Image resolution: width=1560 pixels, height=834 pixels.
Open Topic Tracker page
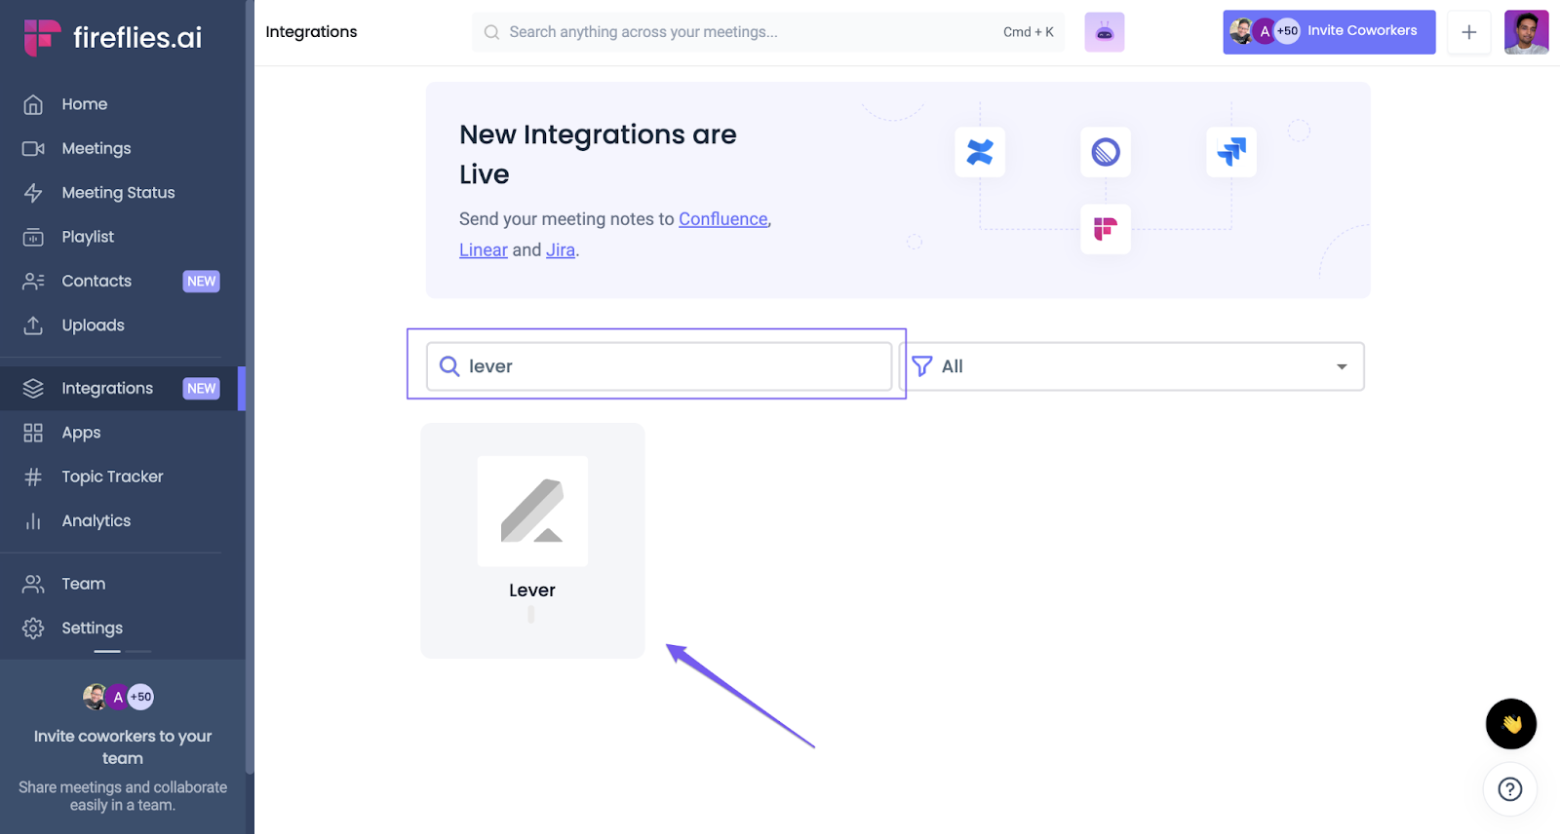point(120,476)
